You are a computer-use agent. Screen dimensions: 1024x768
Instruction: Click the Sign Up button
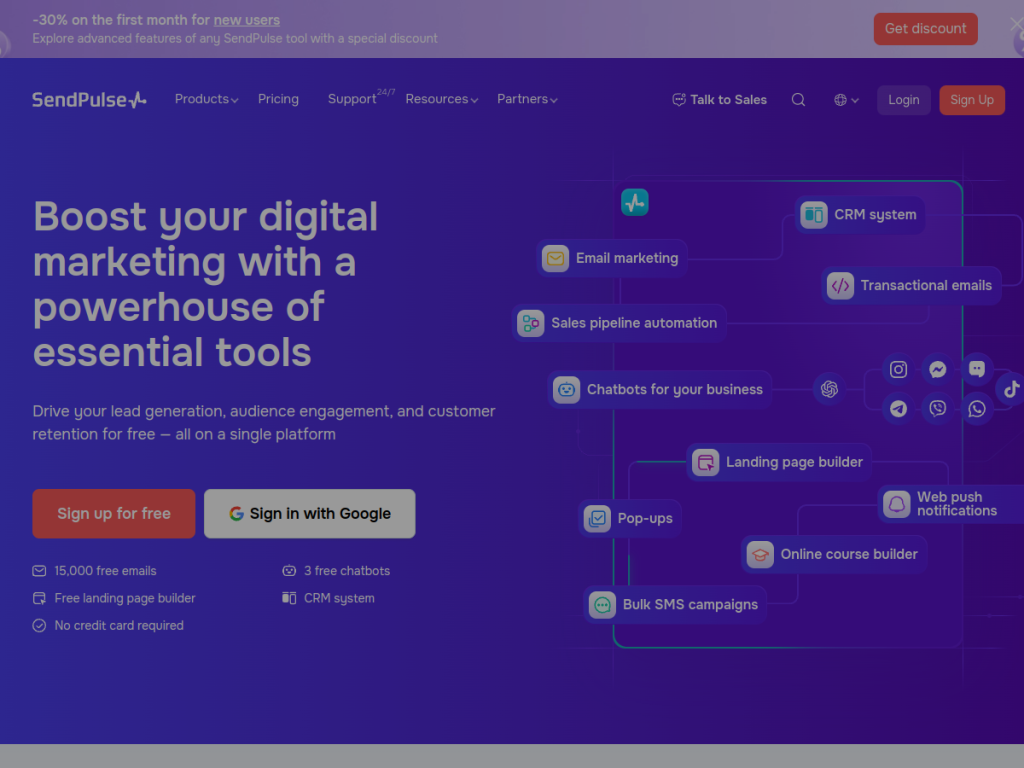(x=972, y=100)
